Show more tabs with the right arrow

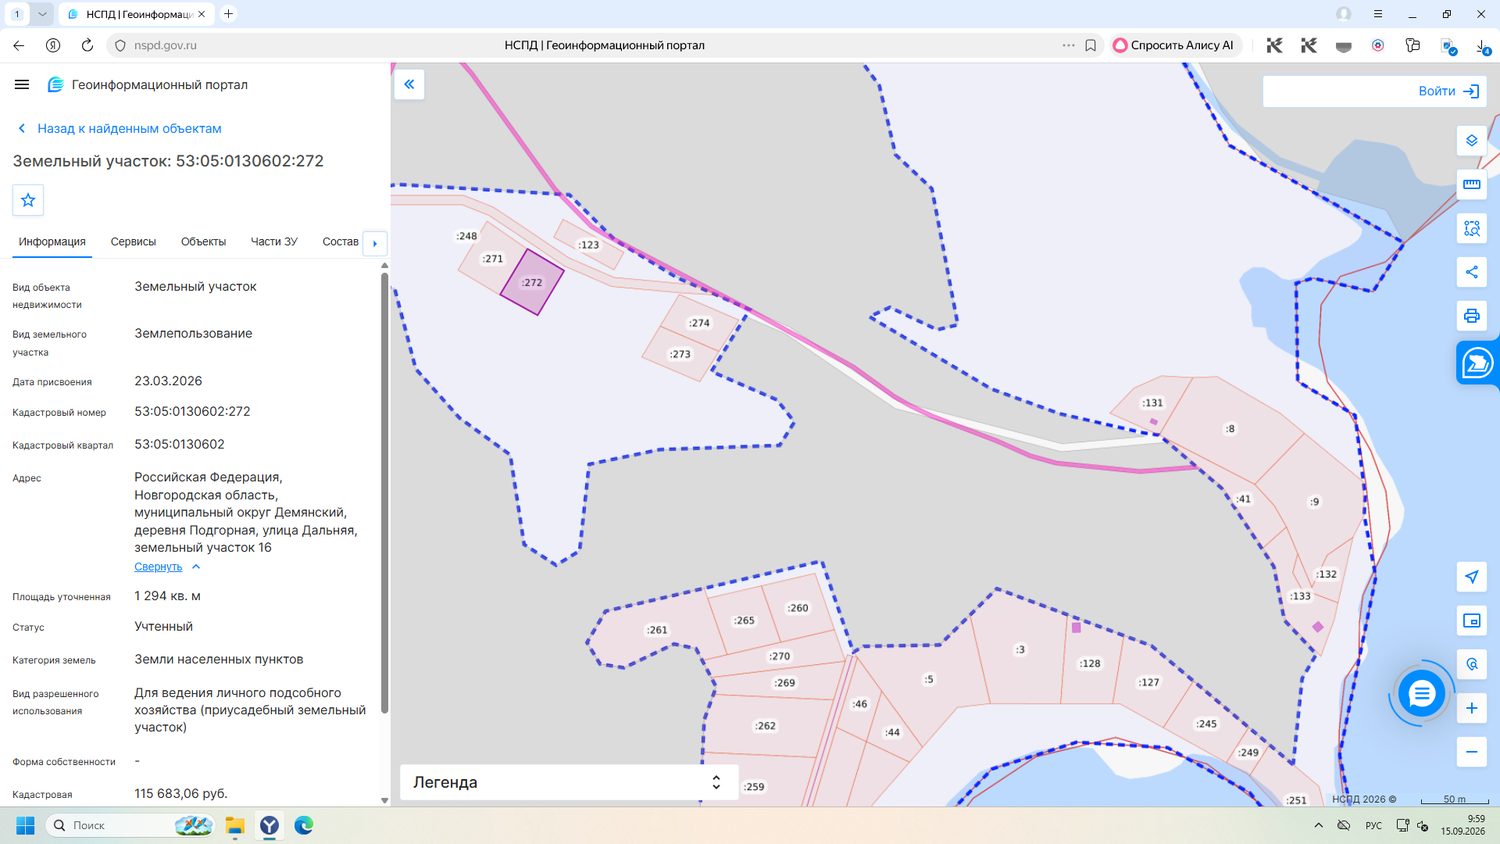(x=375, y=243)
